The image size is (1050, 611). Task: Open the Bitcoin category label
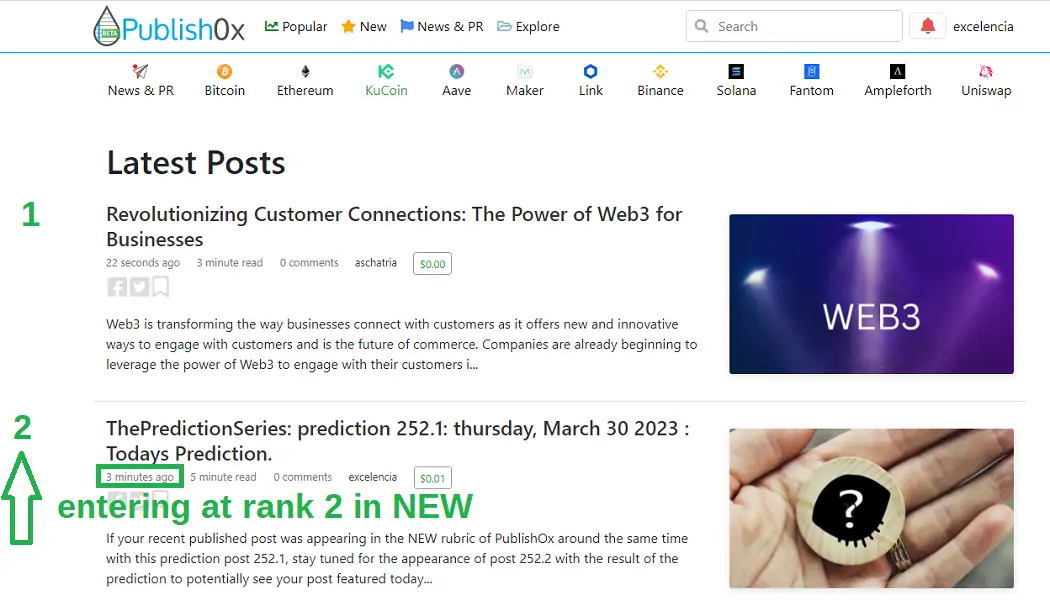(224, 90)
